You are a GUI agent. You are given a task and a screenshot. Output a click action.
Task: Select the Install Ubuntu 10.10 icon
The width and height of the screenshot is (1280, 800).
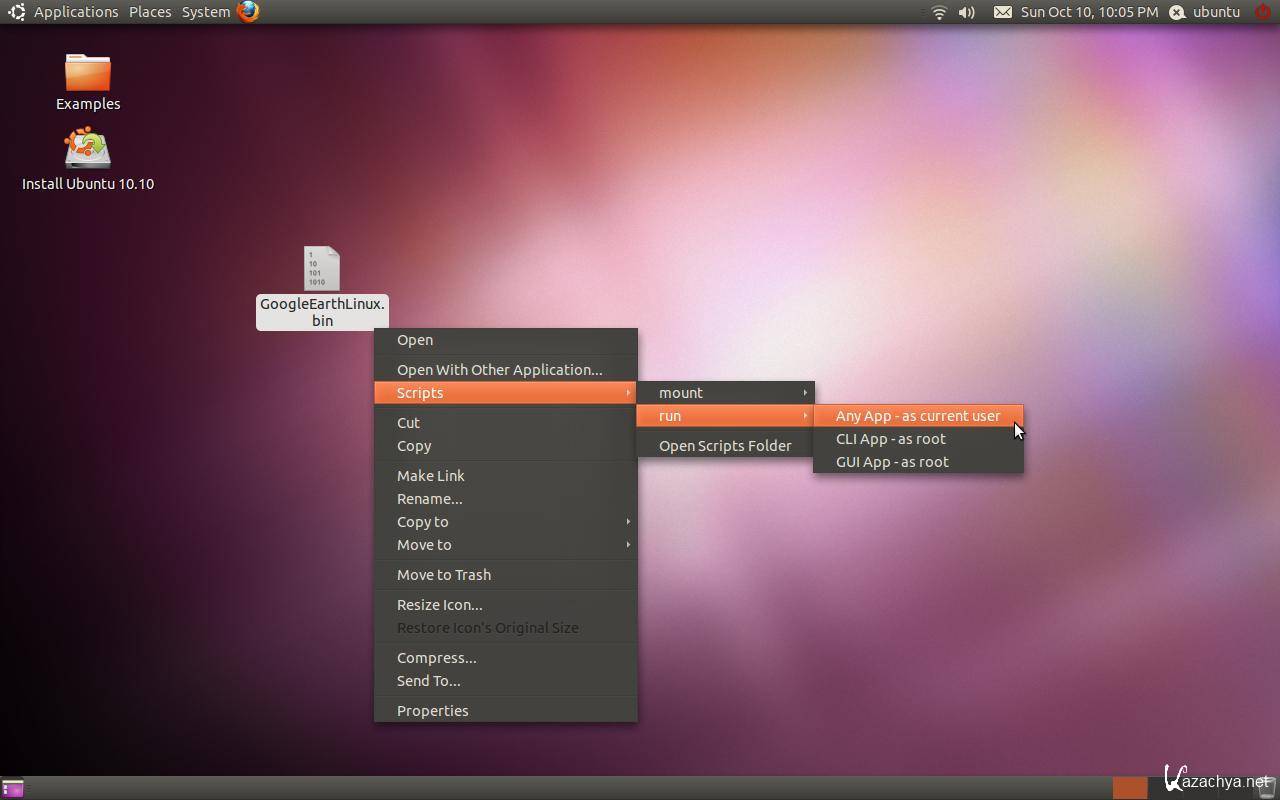click(x=88, y=149)
